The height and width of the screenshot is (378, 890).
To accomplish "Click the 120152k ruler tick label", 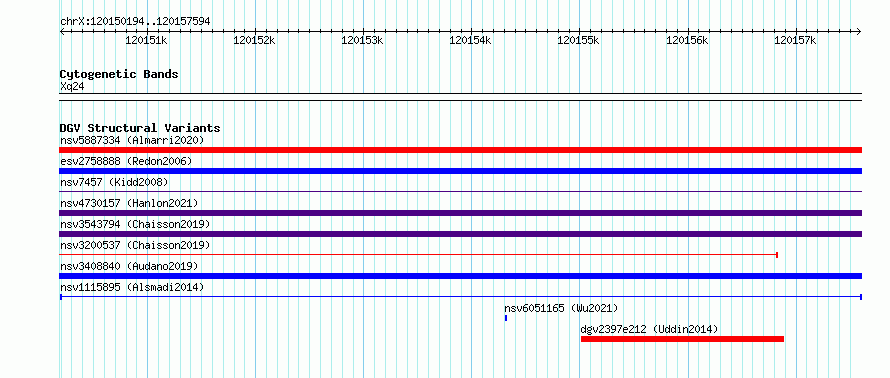I will pos(254,41).
